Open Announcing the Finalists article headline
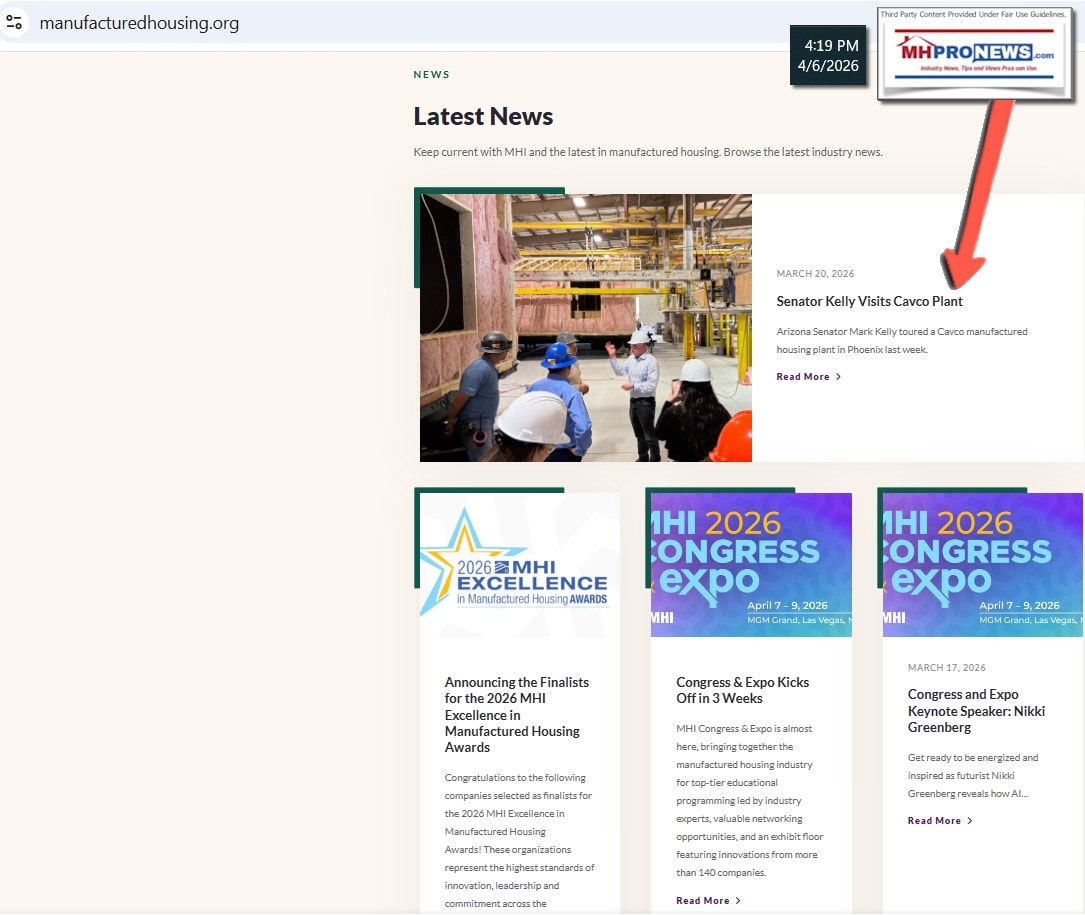 [x=517, y=714]
